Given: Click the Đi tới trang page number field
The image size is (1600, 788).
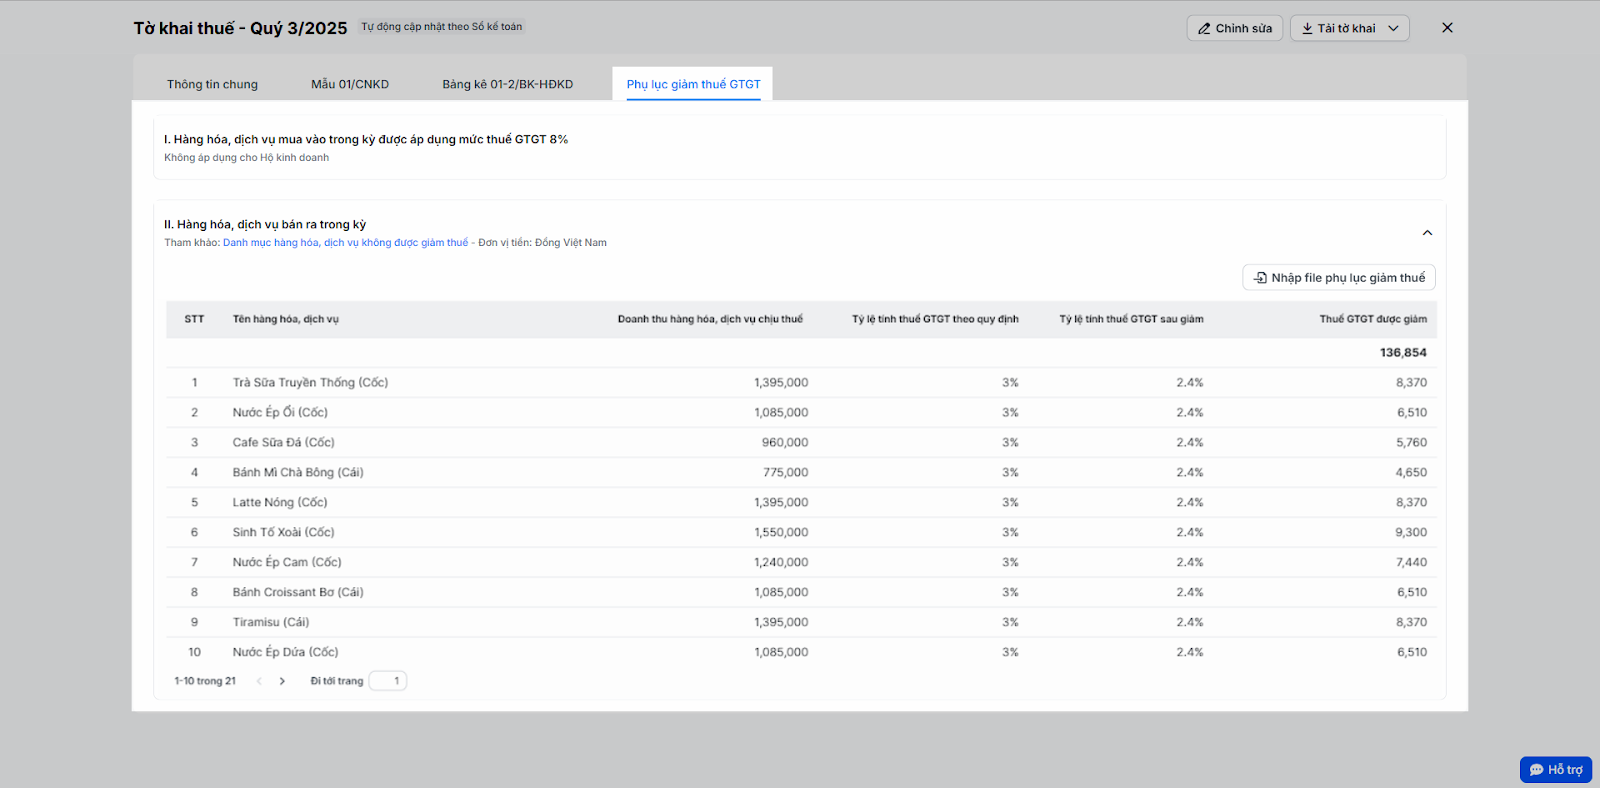Looking at the screenshot, I should pos(388,681).
